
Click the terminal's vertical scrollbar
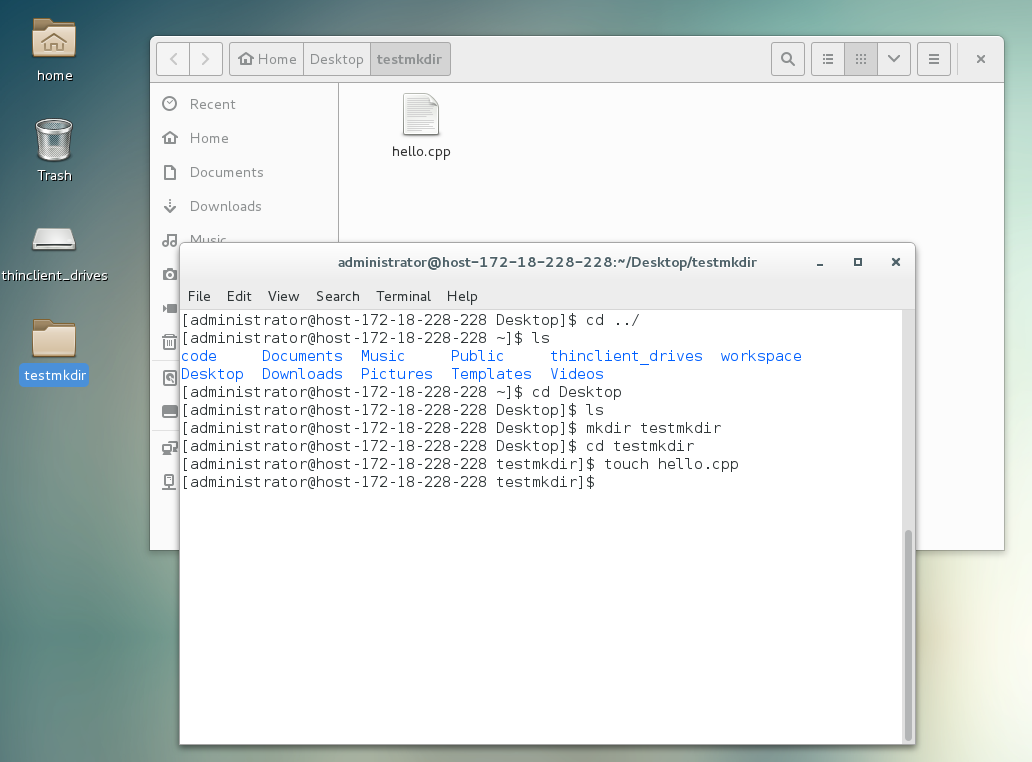point(908,634)
